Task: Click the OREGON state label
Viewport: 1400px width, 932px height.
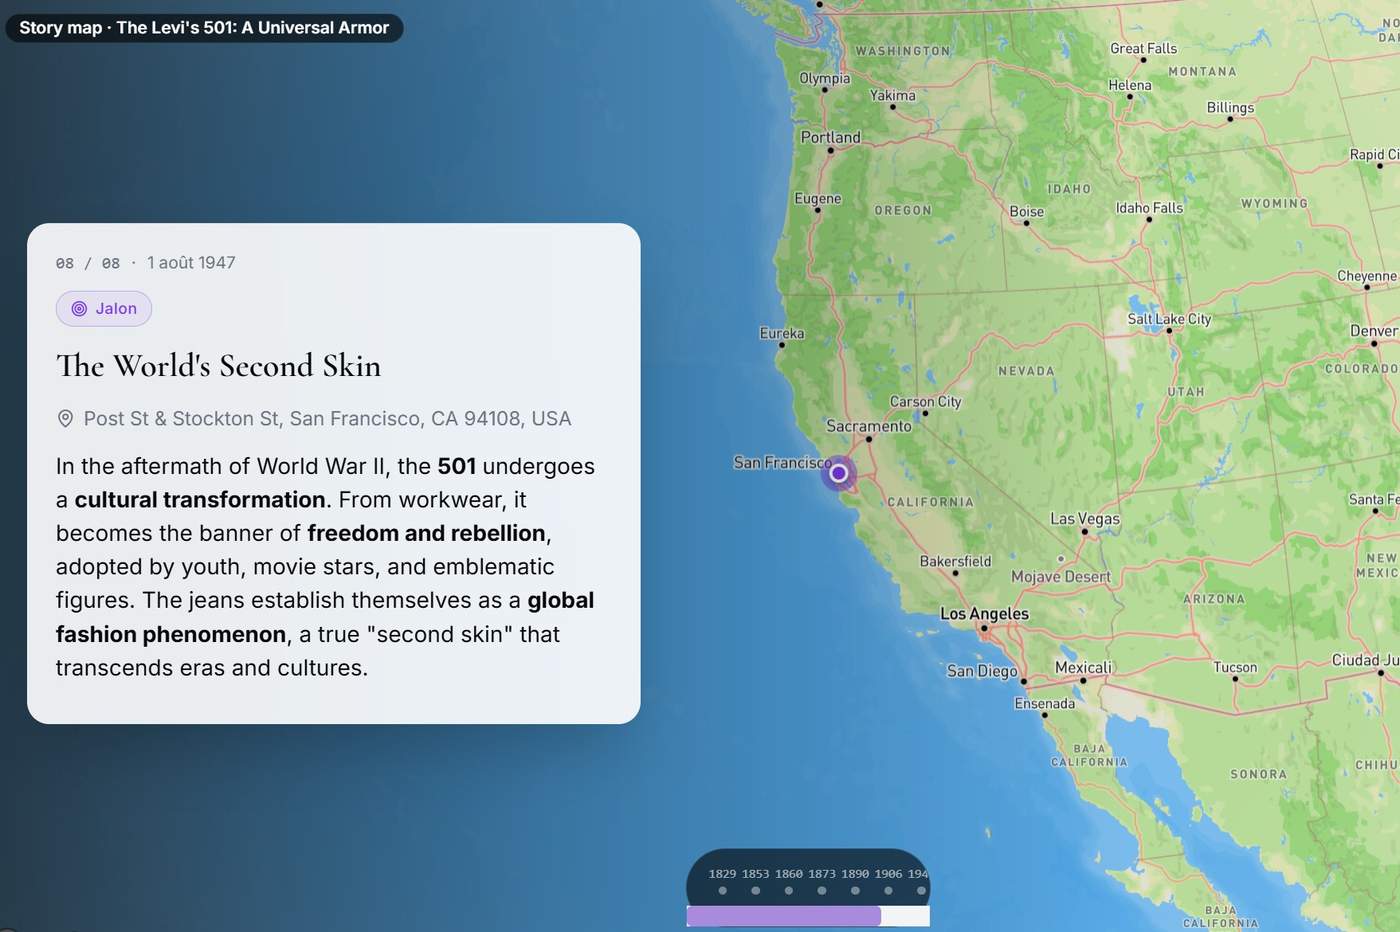Action: coord(903,211)
